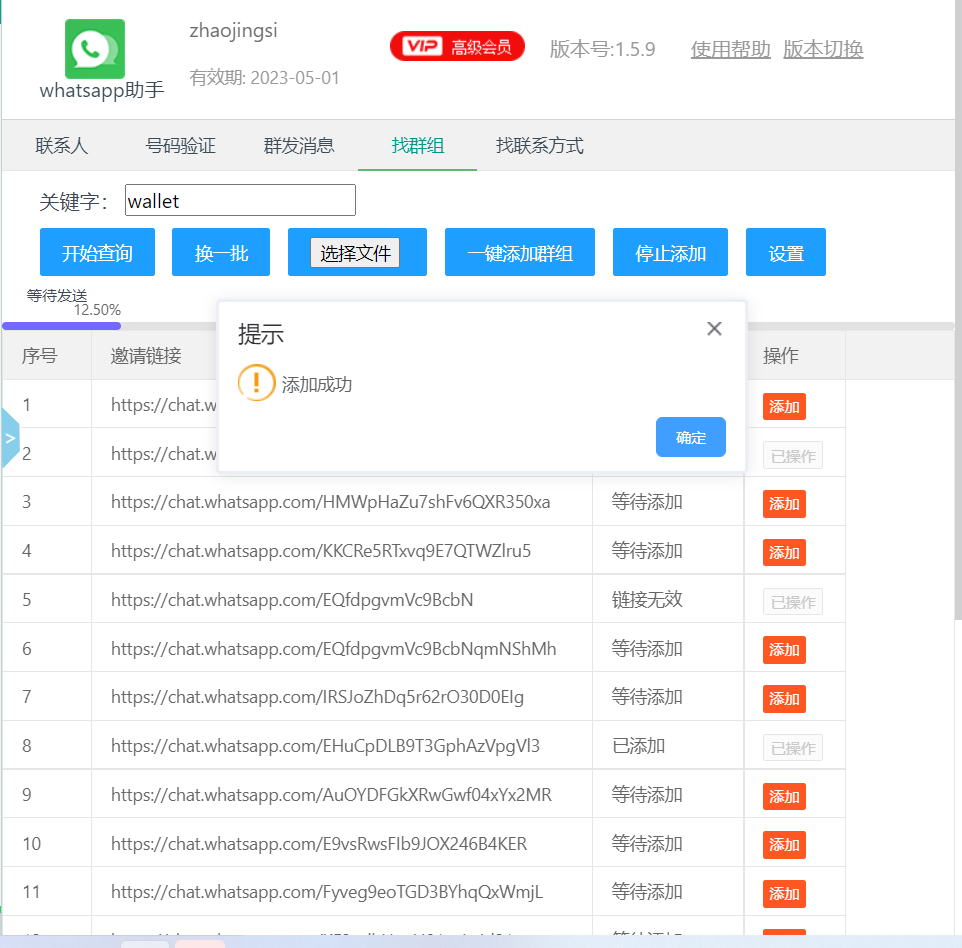Click the warning exclamation icon in dialog
Screen dimensions: 962x948
point(256,383)
